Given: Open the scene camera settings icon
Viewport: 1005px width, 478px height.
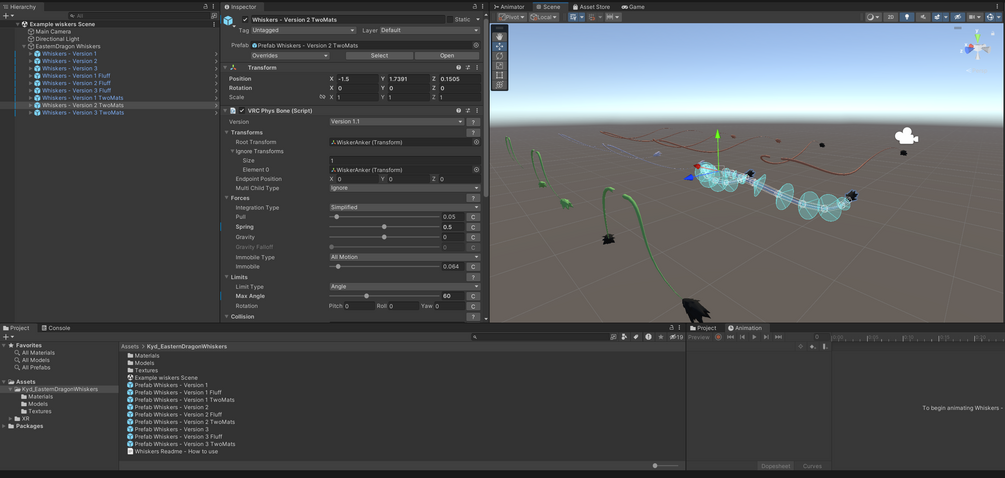Looking at the screenshot, I should (x=975, y=17).
